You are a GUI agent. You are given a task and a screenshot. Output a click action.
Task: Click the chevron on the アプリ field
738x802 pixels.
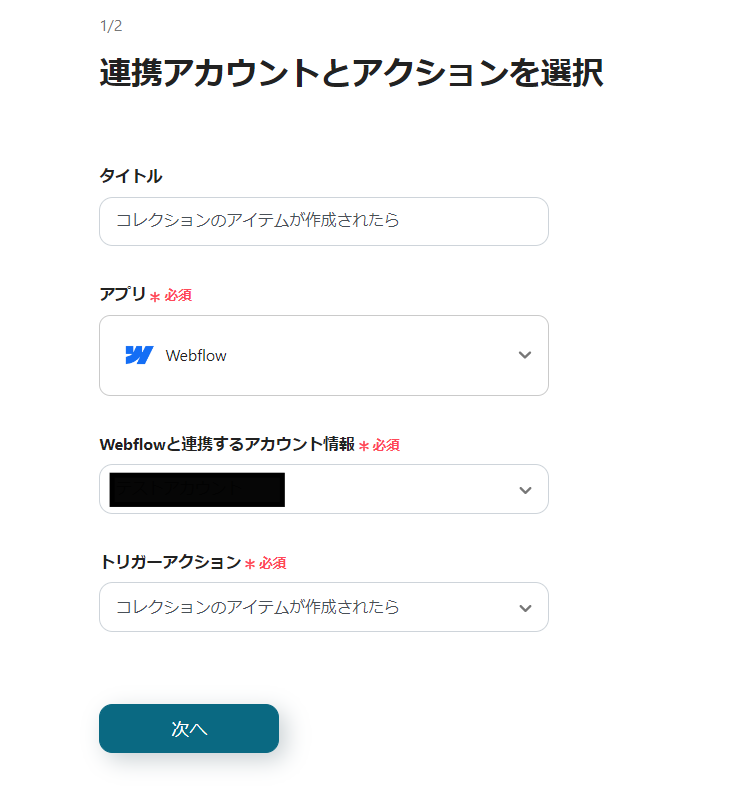(x=524, y=355)
